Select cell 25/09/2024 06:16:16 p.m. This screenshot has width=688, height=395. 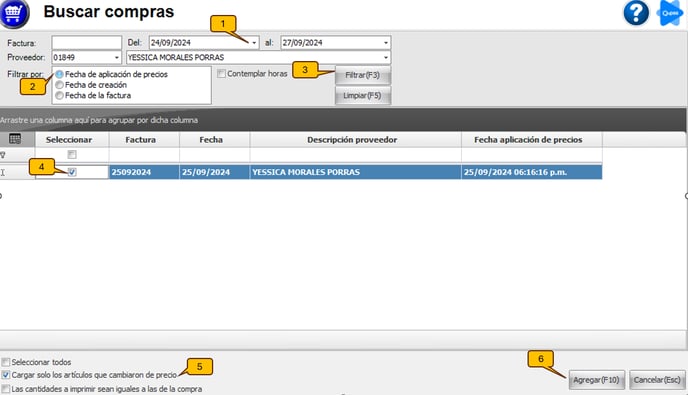(x=532, y=172)
